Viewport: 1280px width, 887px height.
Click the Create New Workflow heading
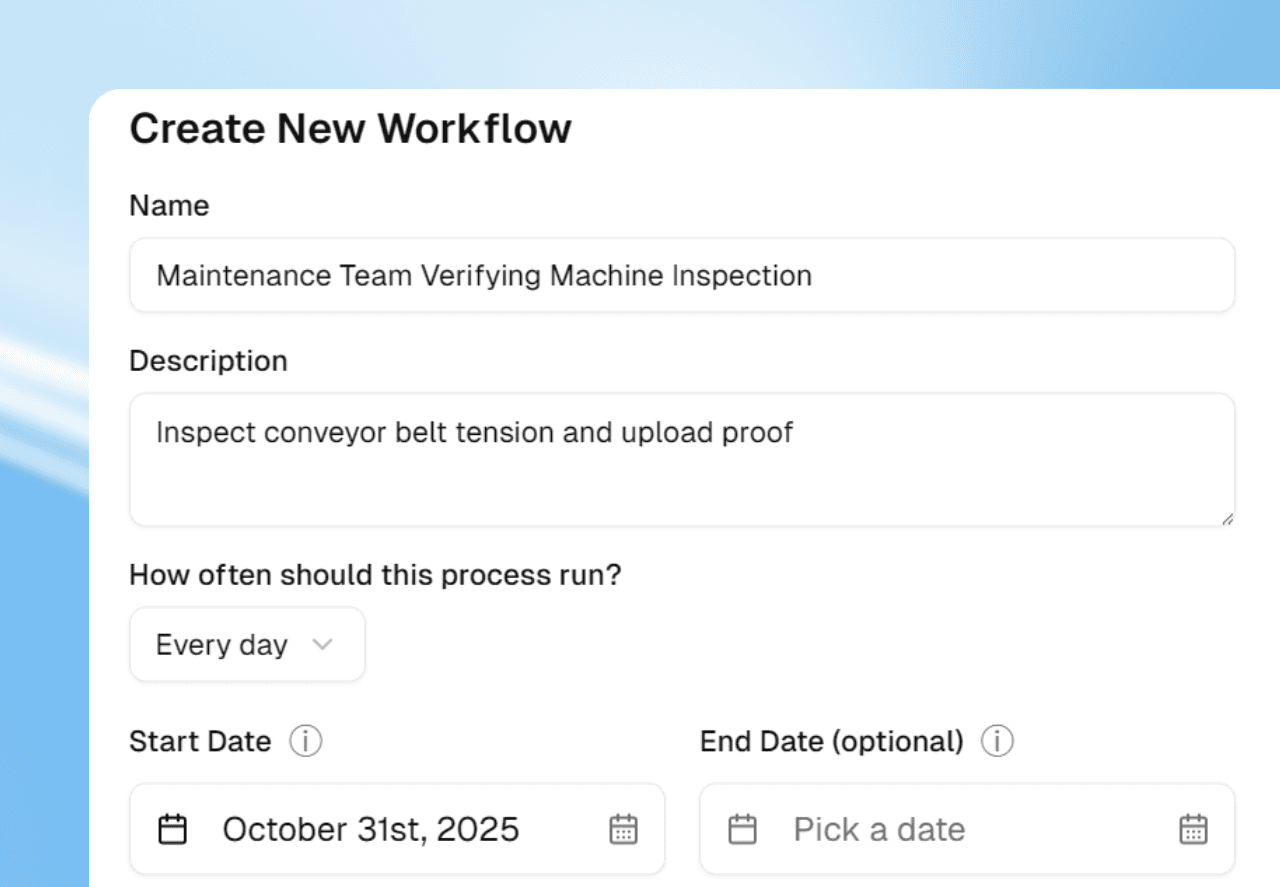[x=350, y=129]
